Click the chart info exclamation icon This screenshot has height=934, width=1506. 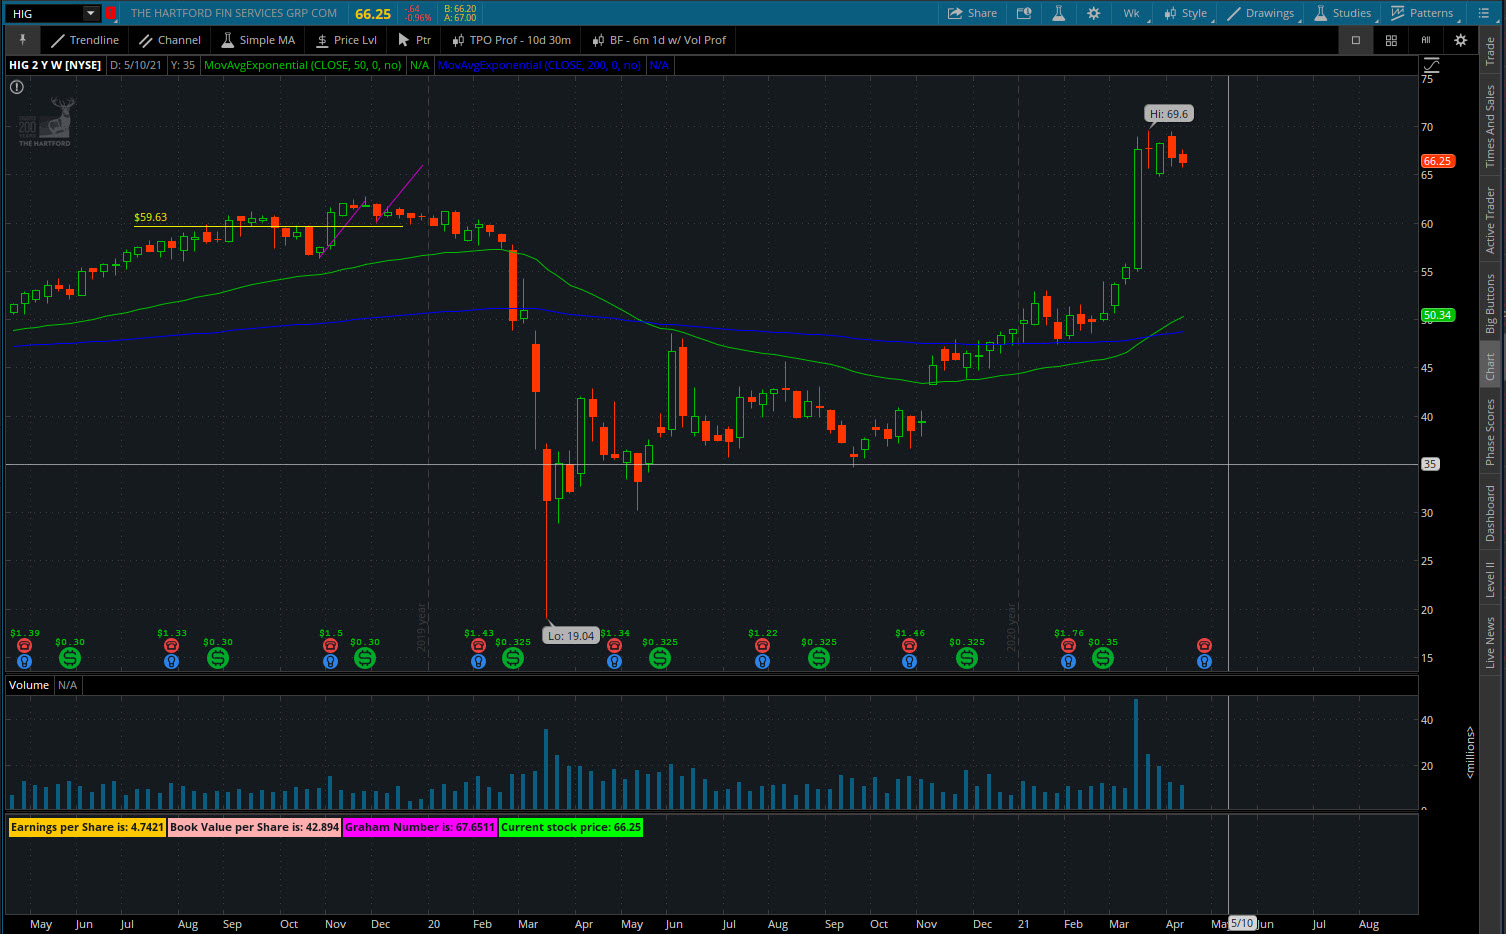pos(17,87)
